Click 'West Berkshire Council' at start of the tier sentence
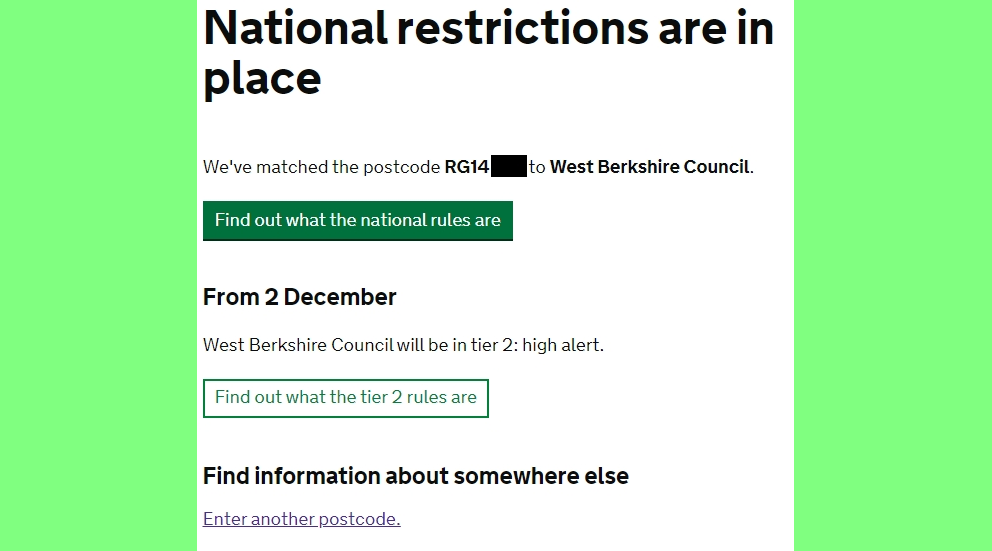 [x=298, y=345]
